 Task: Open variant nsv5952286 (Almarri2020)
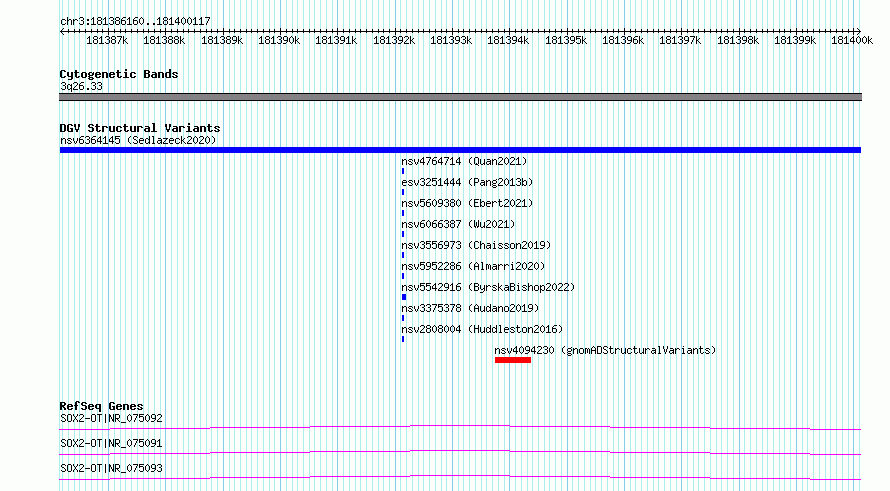pos(473,266)
